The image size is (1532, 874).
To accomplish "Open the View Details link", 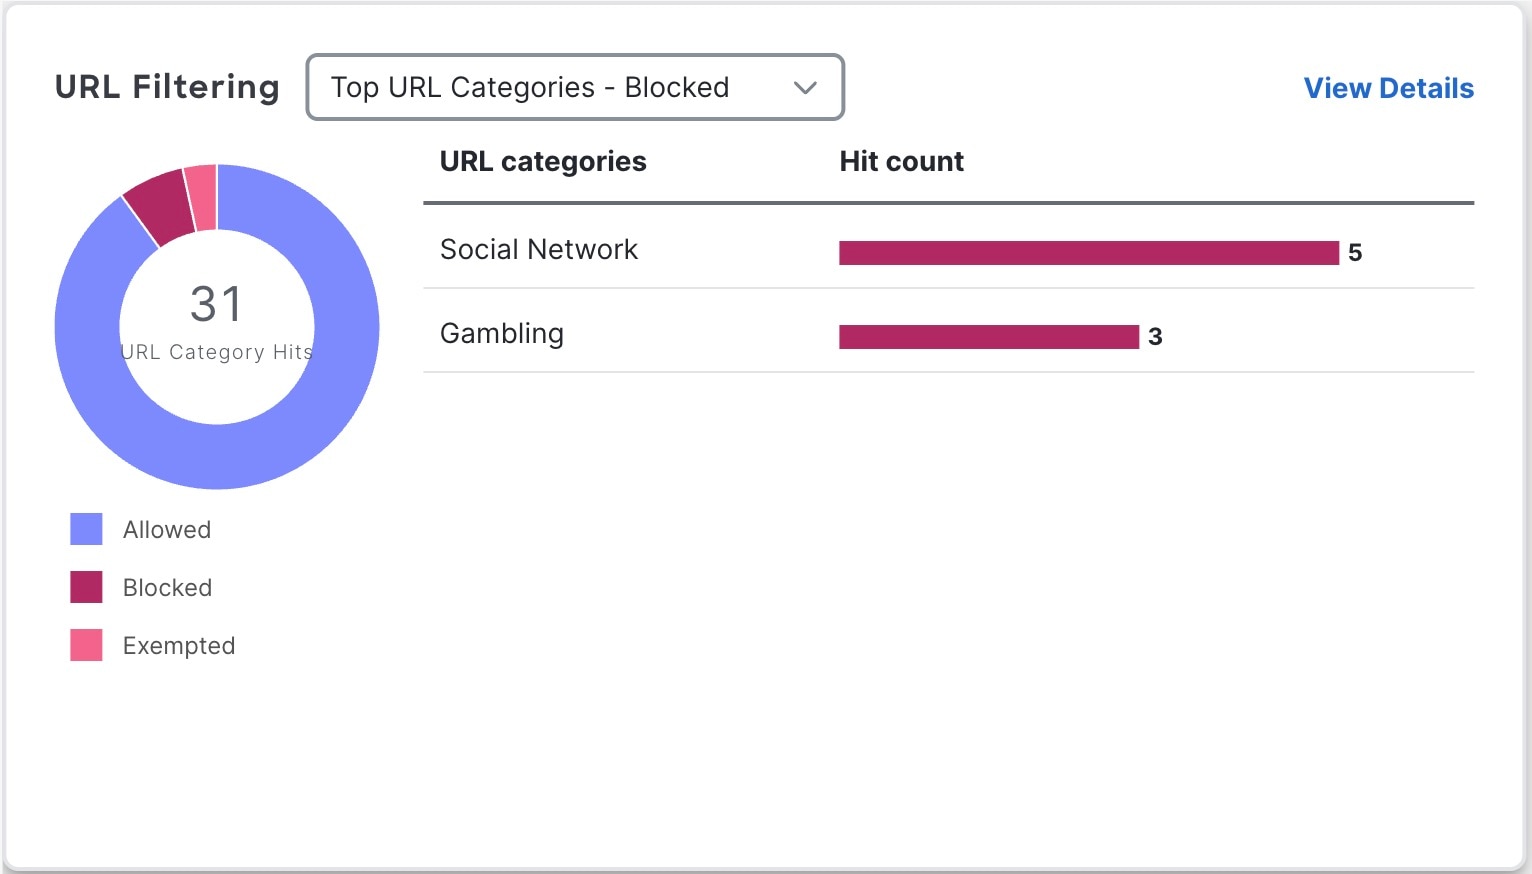I will (1388, 88).
